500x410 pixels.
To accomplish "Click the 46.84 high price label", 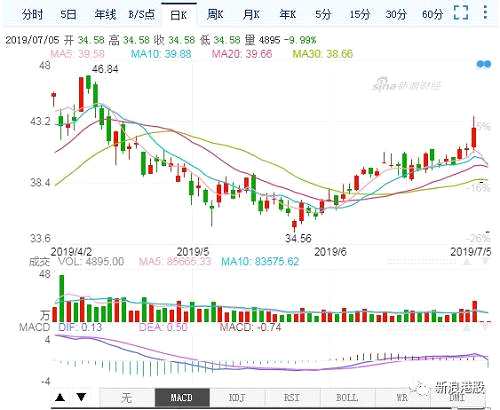I will pyautogui.click(x=105, y=69).
